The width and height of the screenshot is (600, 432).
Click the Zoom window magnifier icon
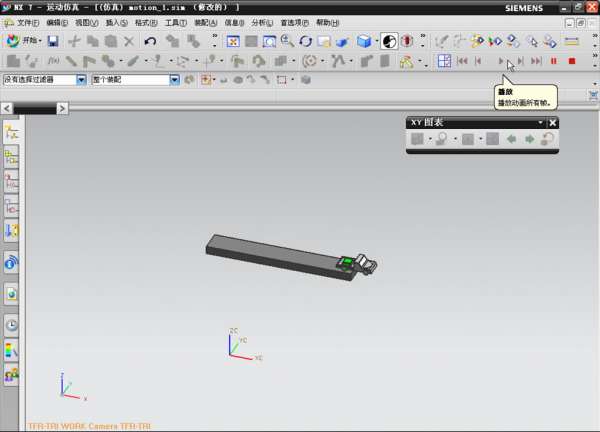click(269, 41)
